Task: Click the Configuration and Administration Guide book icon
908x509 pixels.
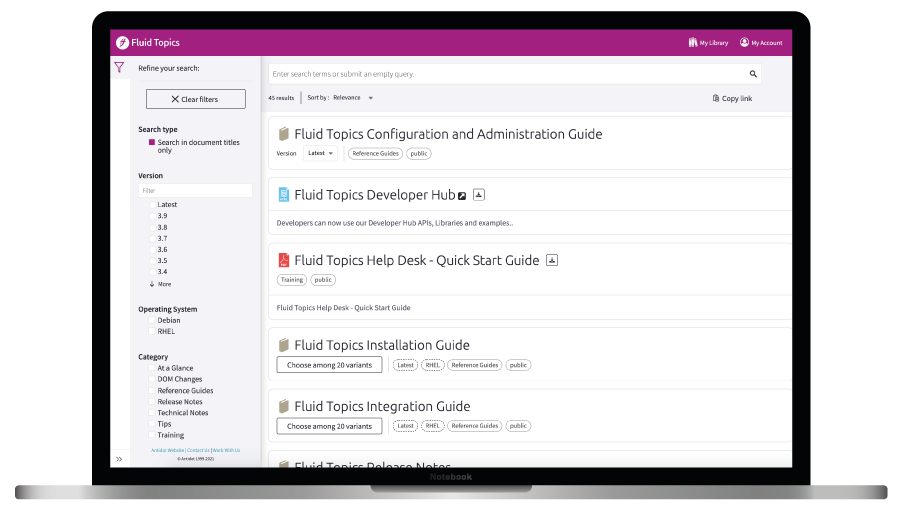Action: [x=283, y=134]
